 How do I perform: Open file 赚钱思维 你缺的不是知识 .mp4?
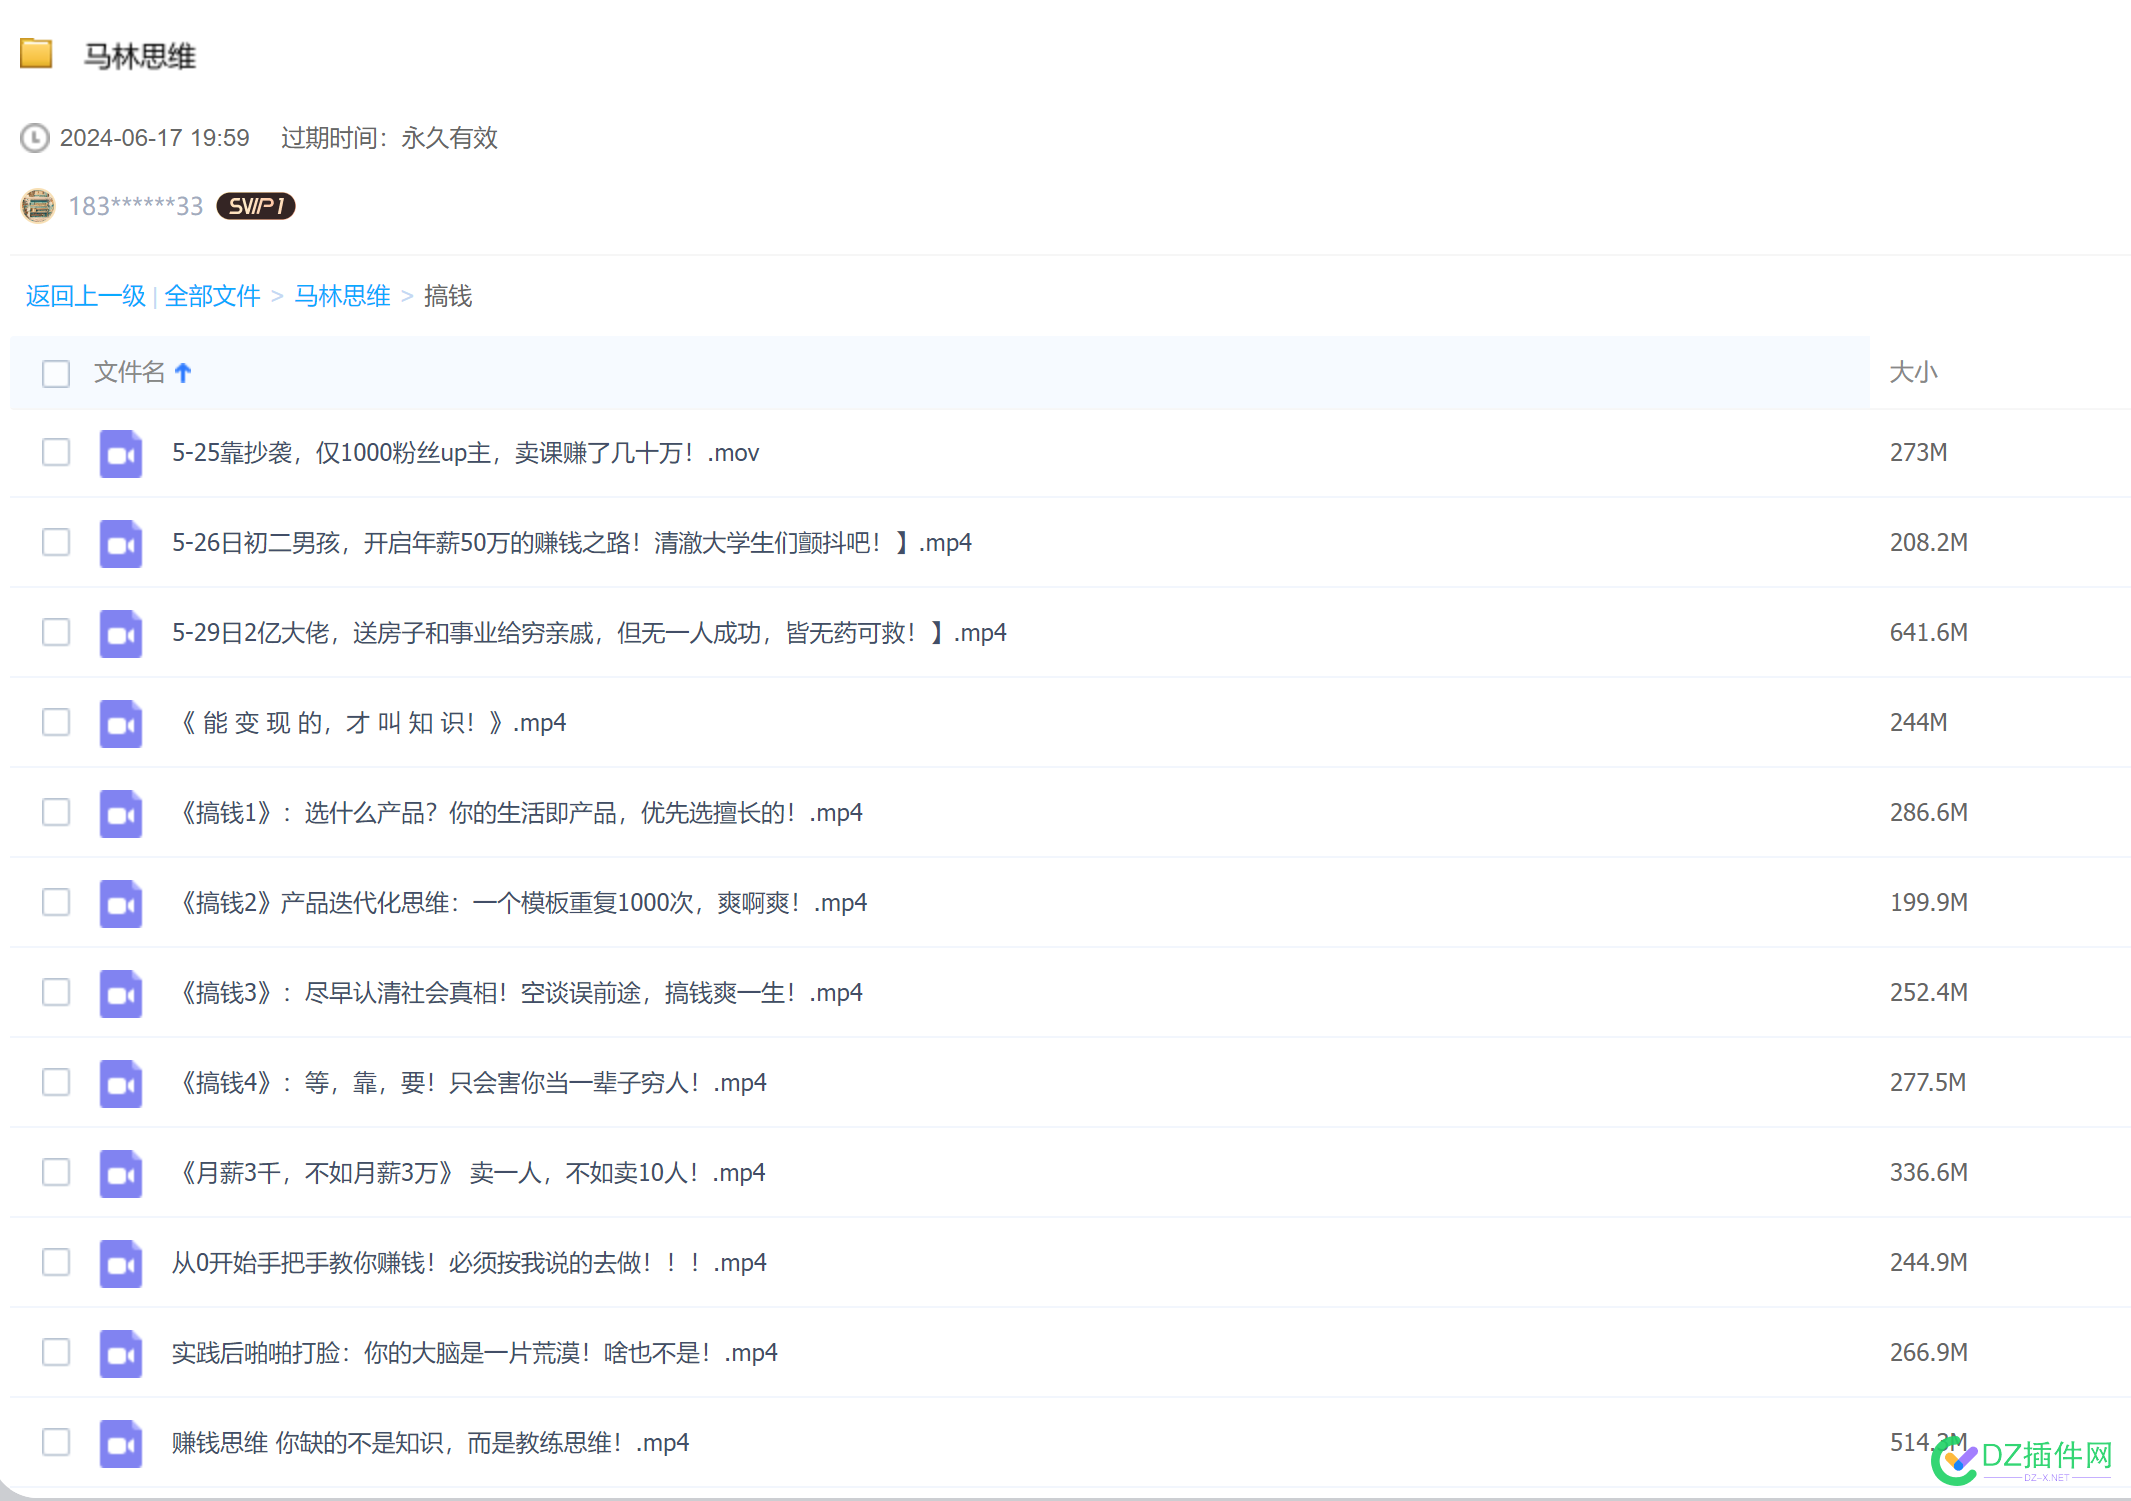click(430, 1443)
